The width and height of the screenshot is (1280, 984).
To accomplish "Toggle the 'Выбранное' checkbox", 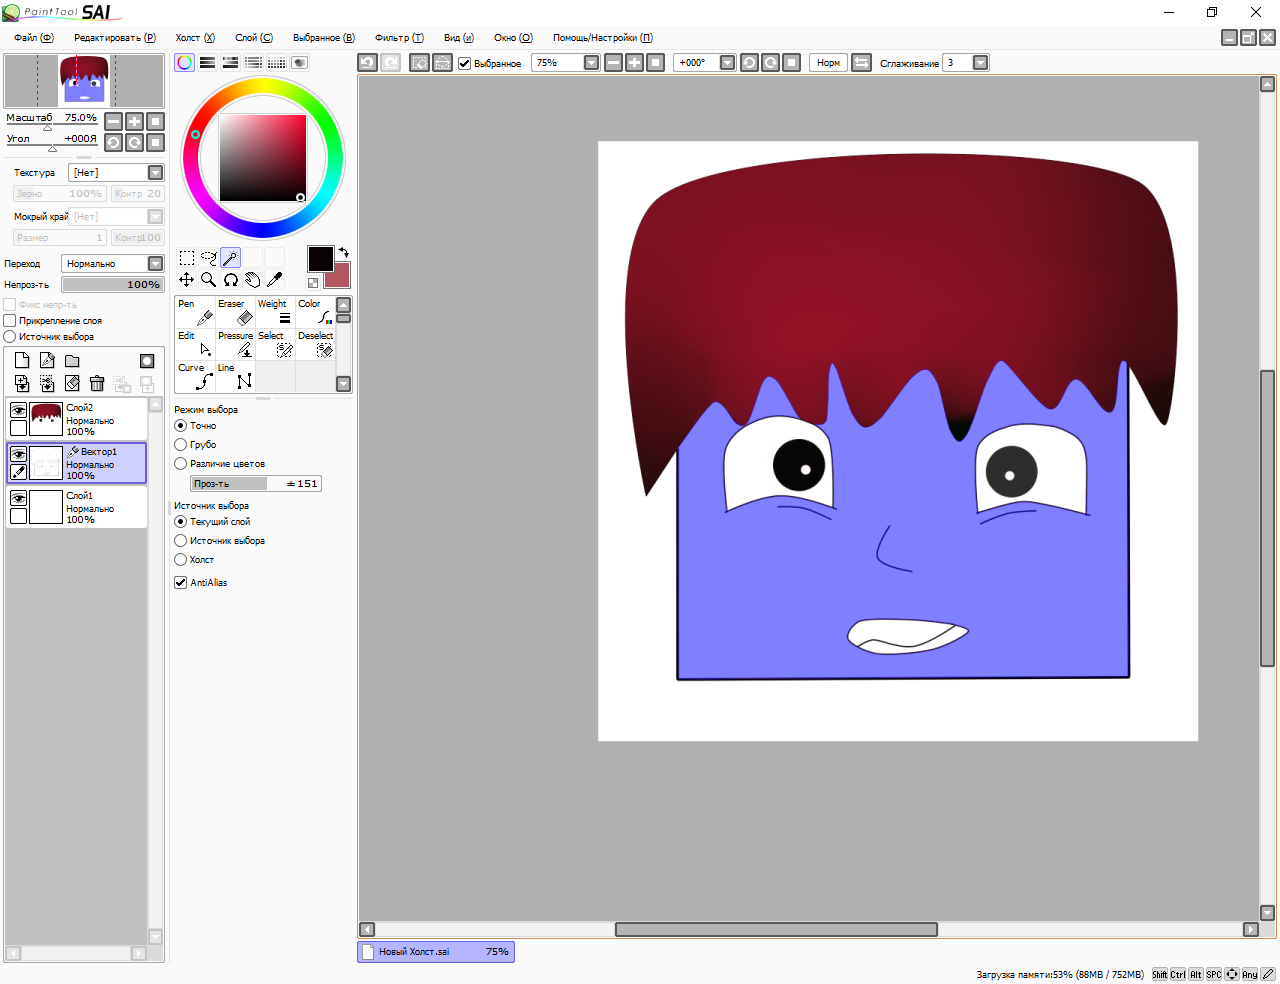I will tap(464, 63).
